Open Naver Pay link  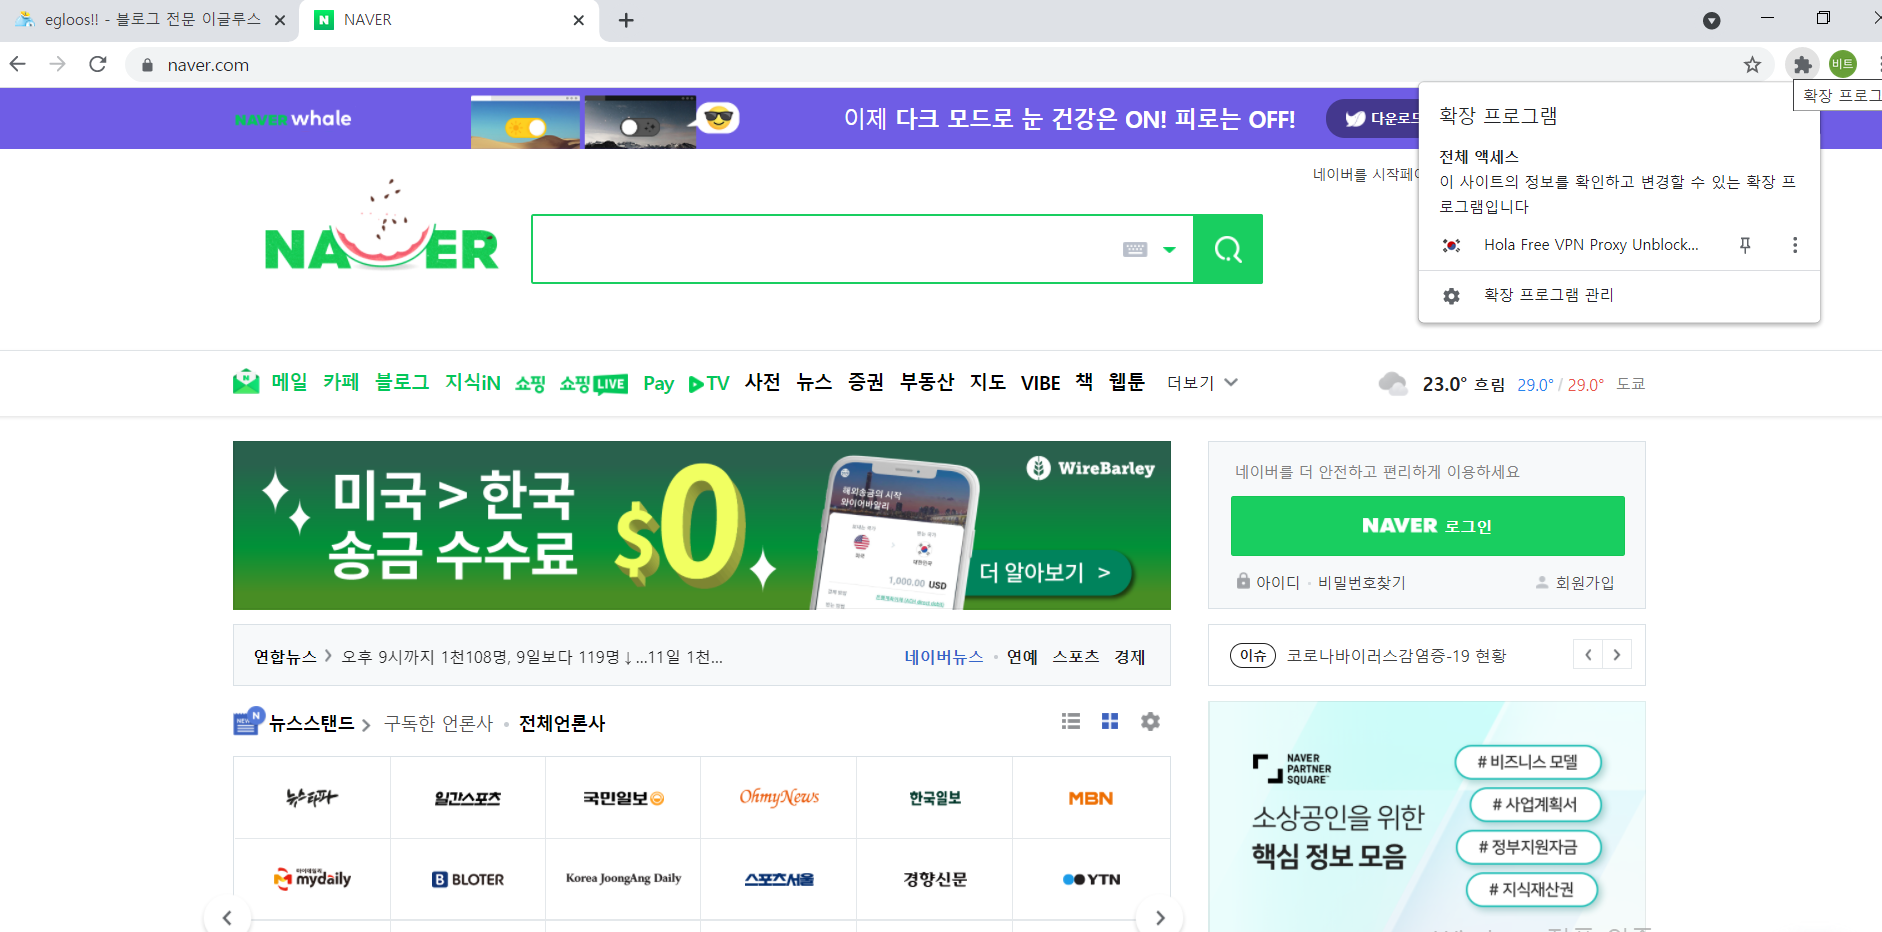point(659,384)
